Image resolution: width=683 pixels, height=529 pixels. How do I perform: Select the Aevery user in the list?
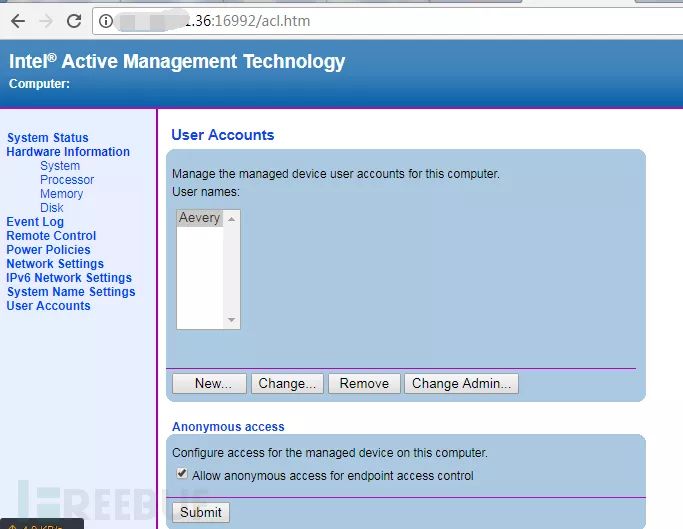click(199, 217)
